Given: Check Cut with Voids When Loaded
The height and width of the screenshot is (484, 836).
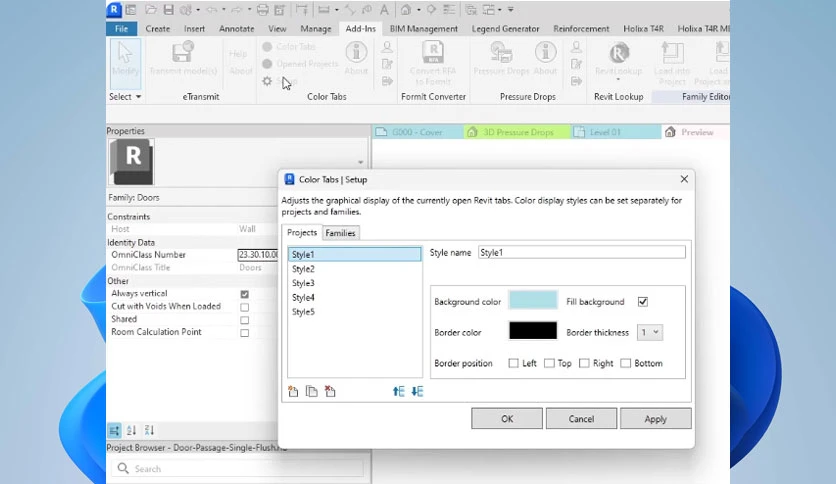Looking at the screenshot, I should (245, 307).
